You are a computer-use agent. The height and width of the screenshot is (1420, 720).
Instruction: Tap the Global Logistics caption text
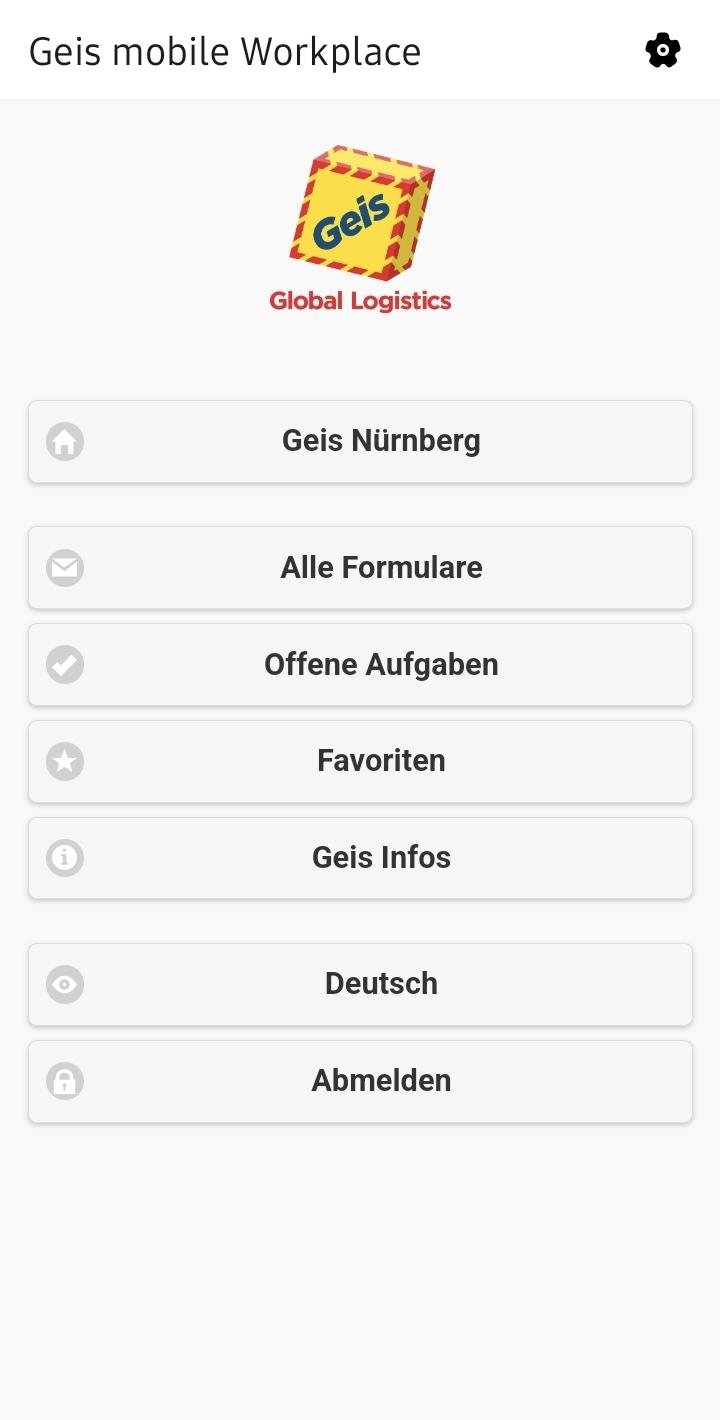click(x=360, y=302)
